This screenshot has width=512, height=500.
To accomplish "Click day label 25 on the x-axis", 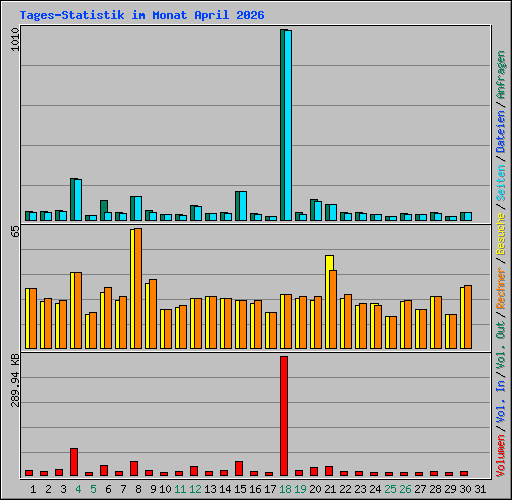I will [x=390, y=489].
